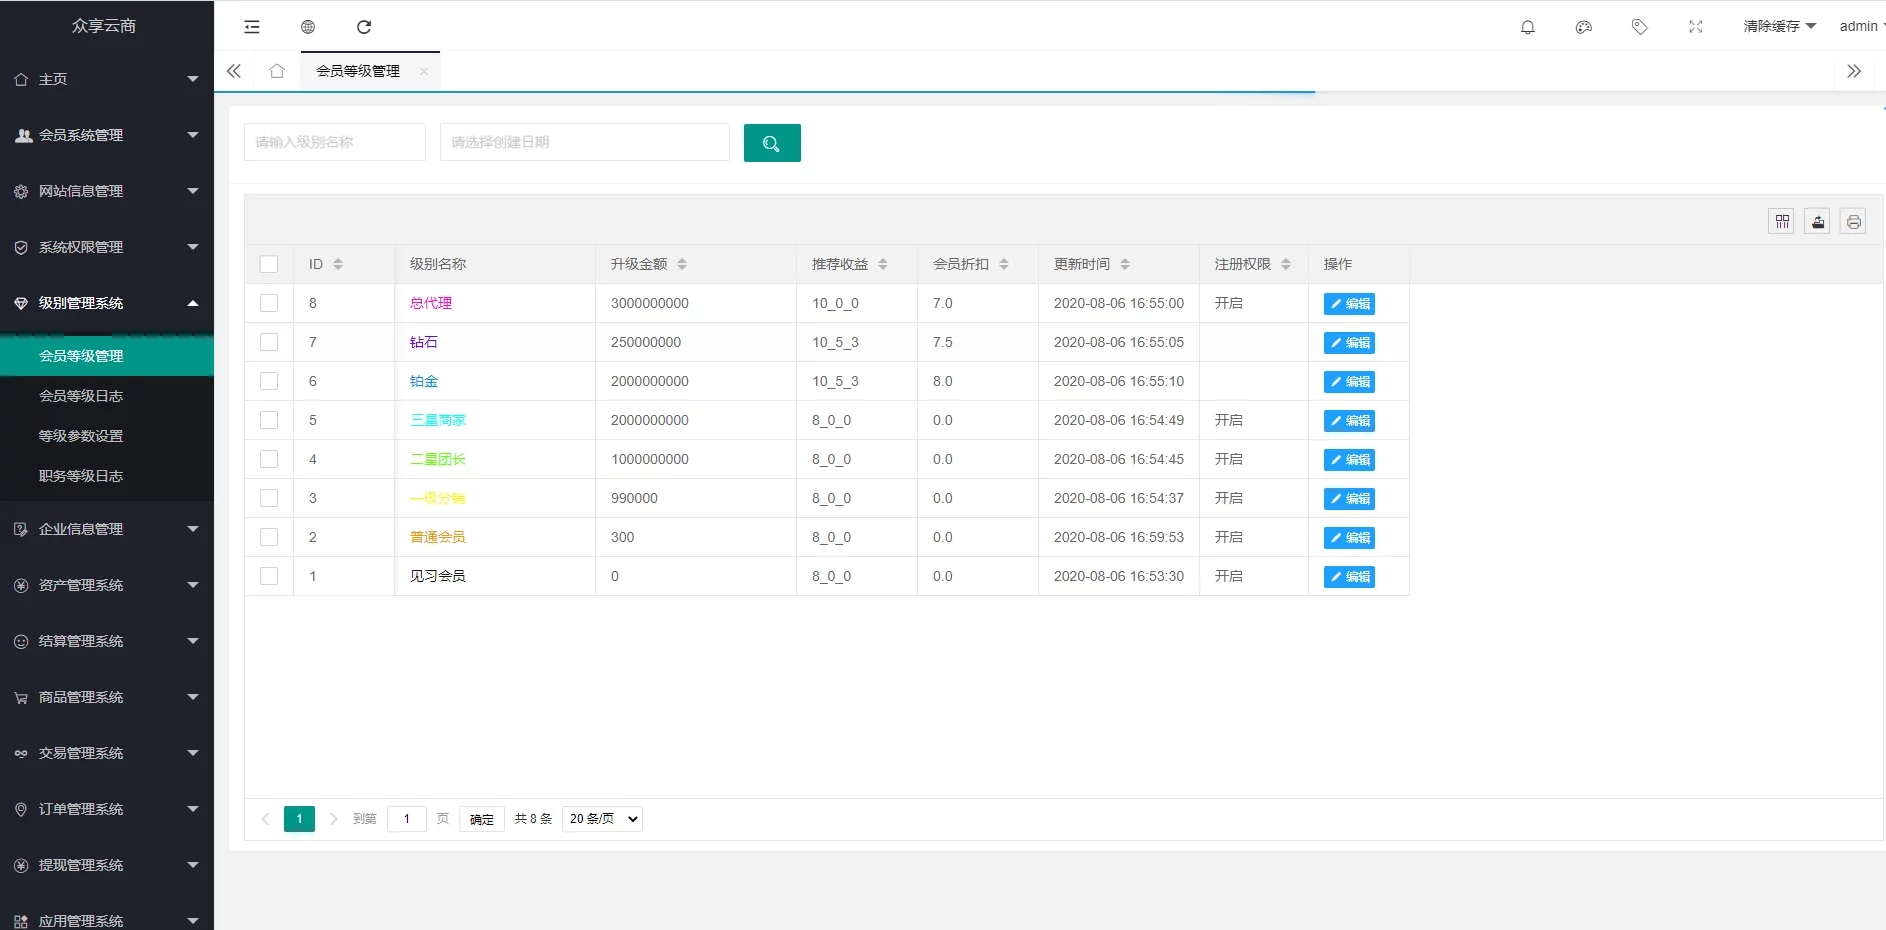Open the column filter grid icon

(1781, 222)
